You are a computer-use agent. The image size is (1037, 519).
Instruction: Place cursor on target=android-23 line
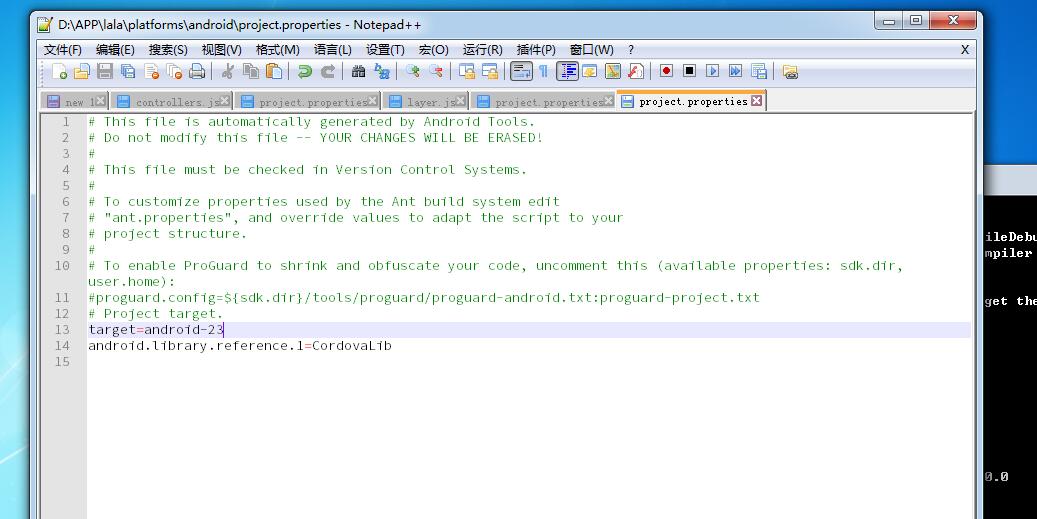[156, 329]
